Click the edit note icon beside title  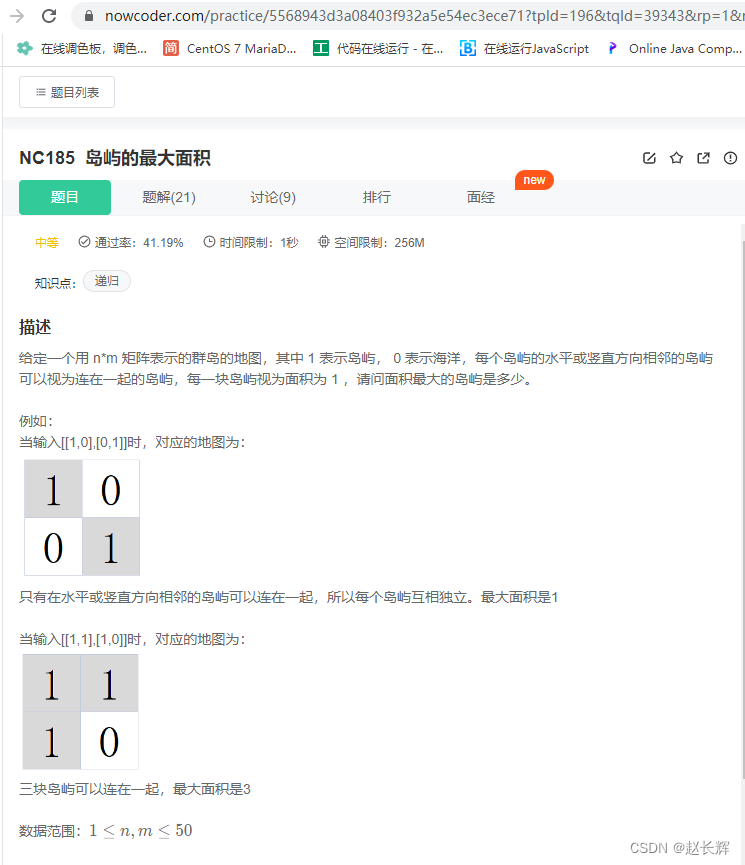[650, 158]
